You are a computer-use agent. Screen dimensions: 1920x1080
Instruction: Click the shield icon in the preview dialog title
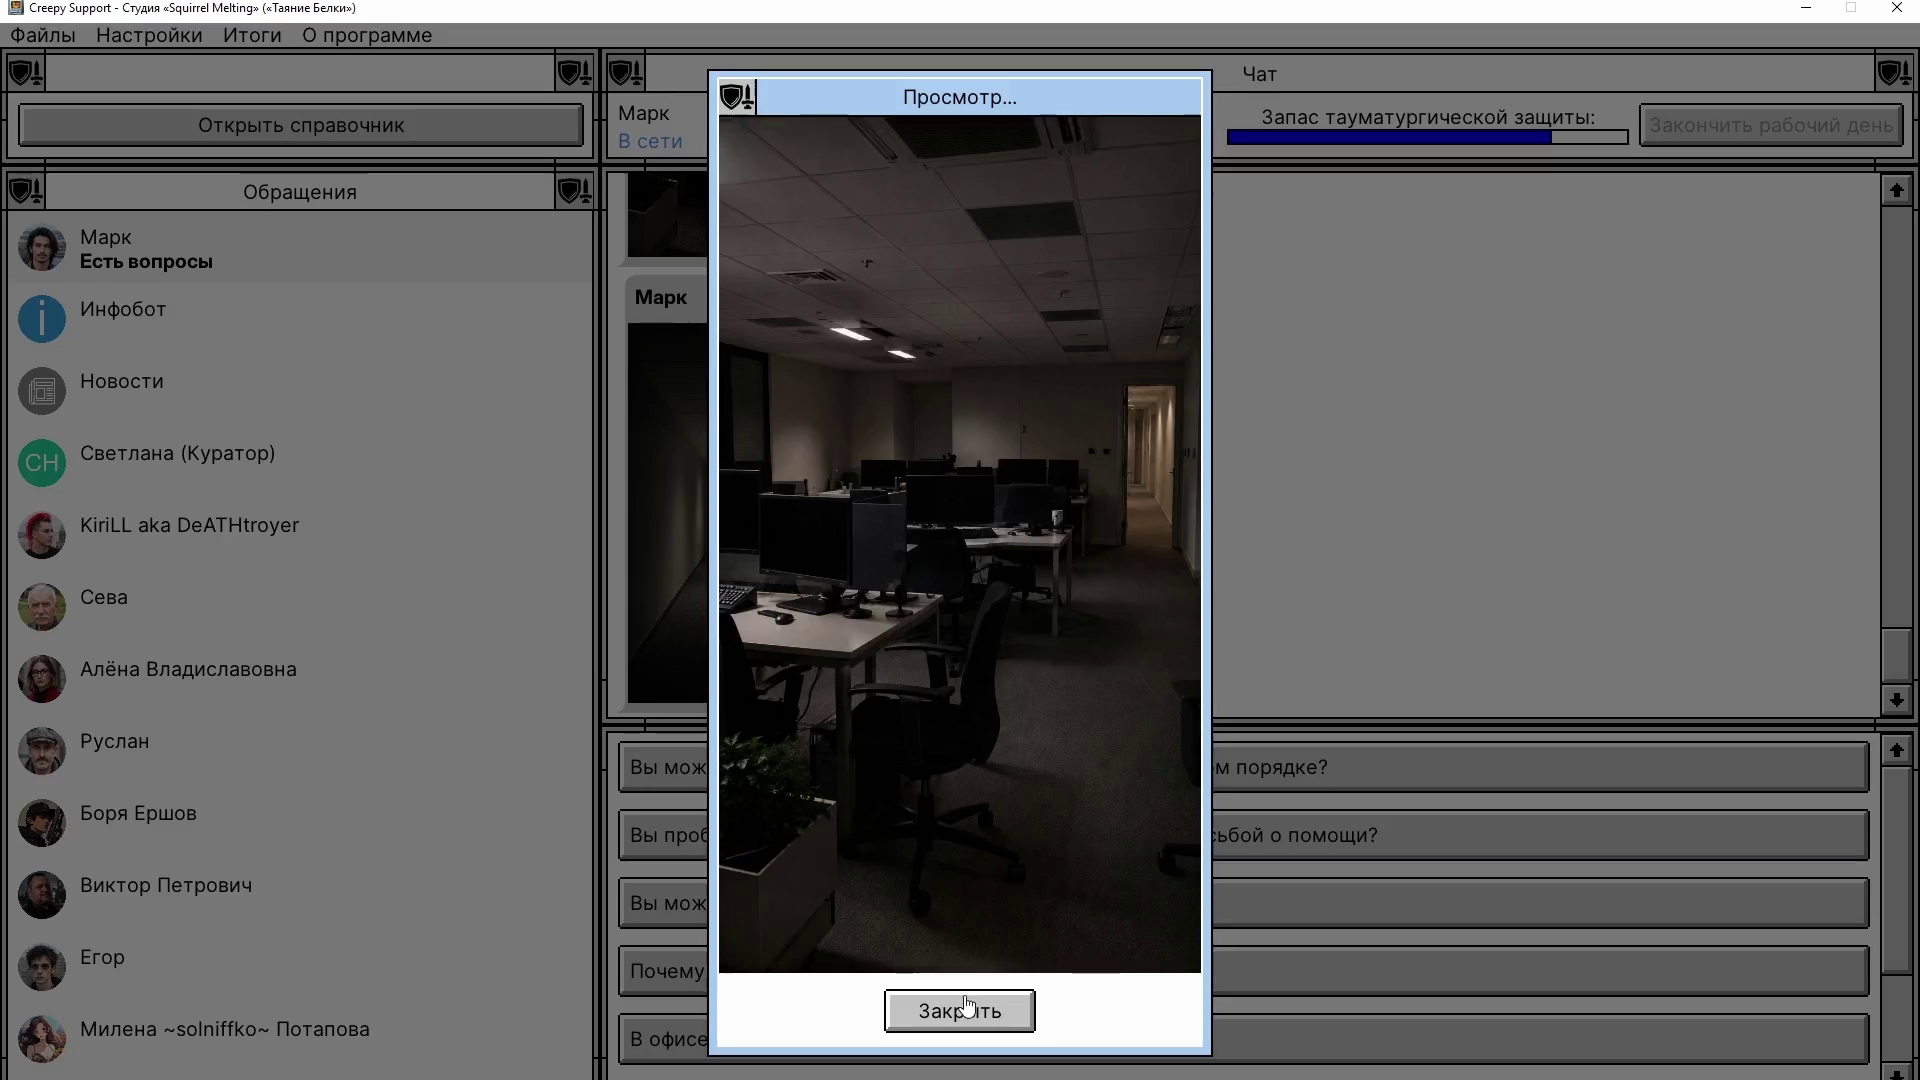coord(738,97)
